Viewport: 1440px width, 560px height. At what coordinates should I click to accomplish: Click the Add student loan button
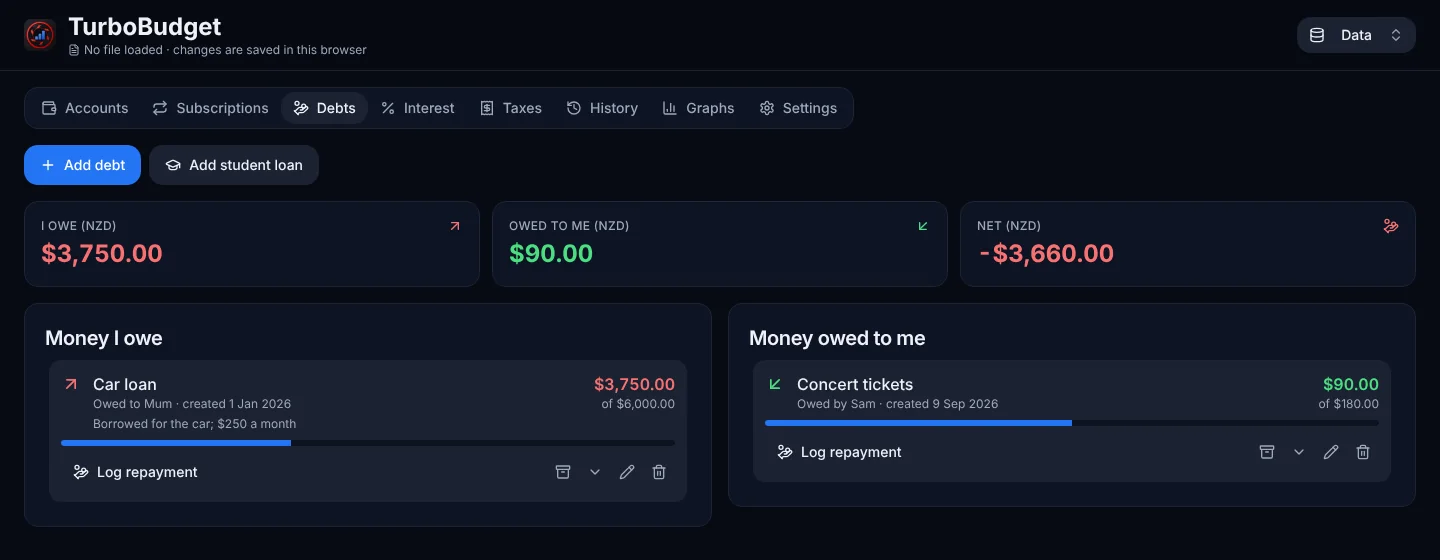[234, 165]
